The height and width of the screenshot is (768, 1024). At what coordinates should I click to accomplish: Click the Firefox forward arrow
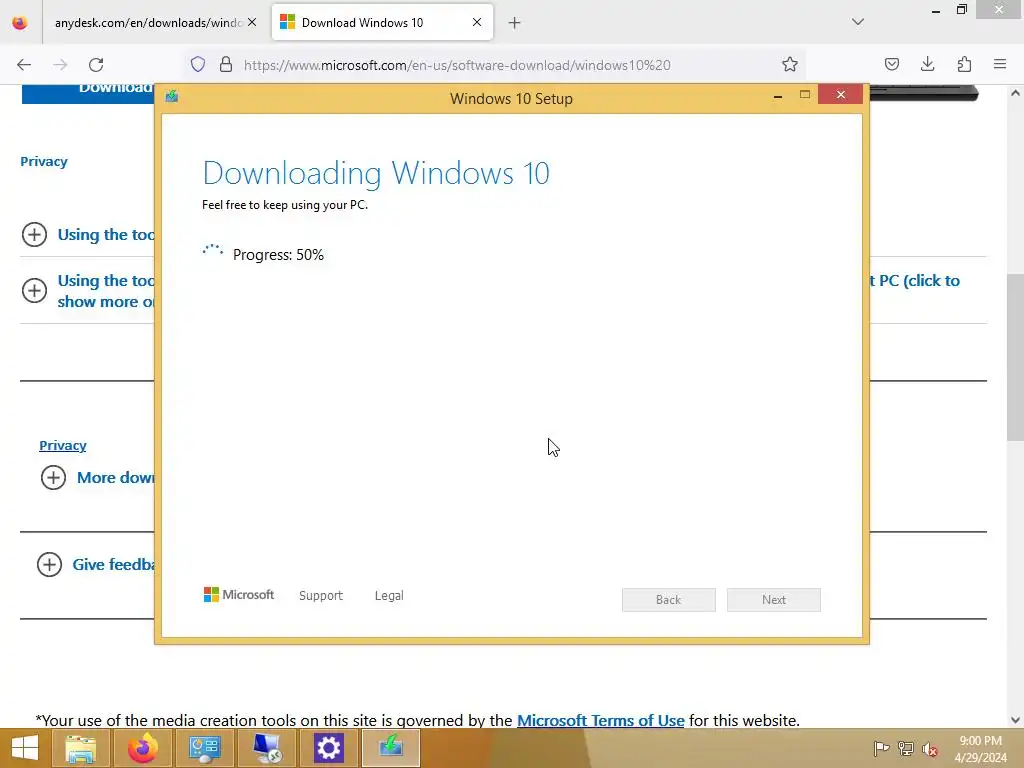[x=60, y=65]
